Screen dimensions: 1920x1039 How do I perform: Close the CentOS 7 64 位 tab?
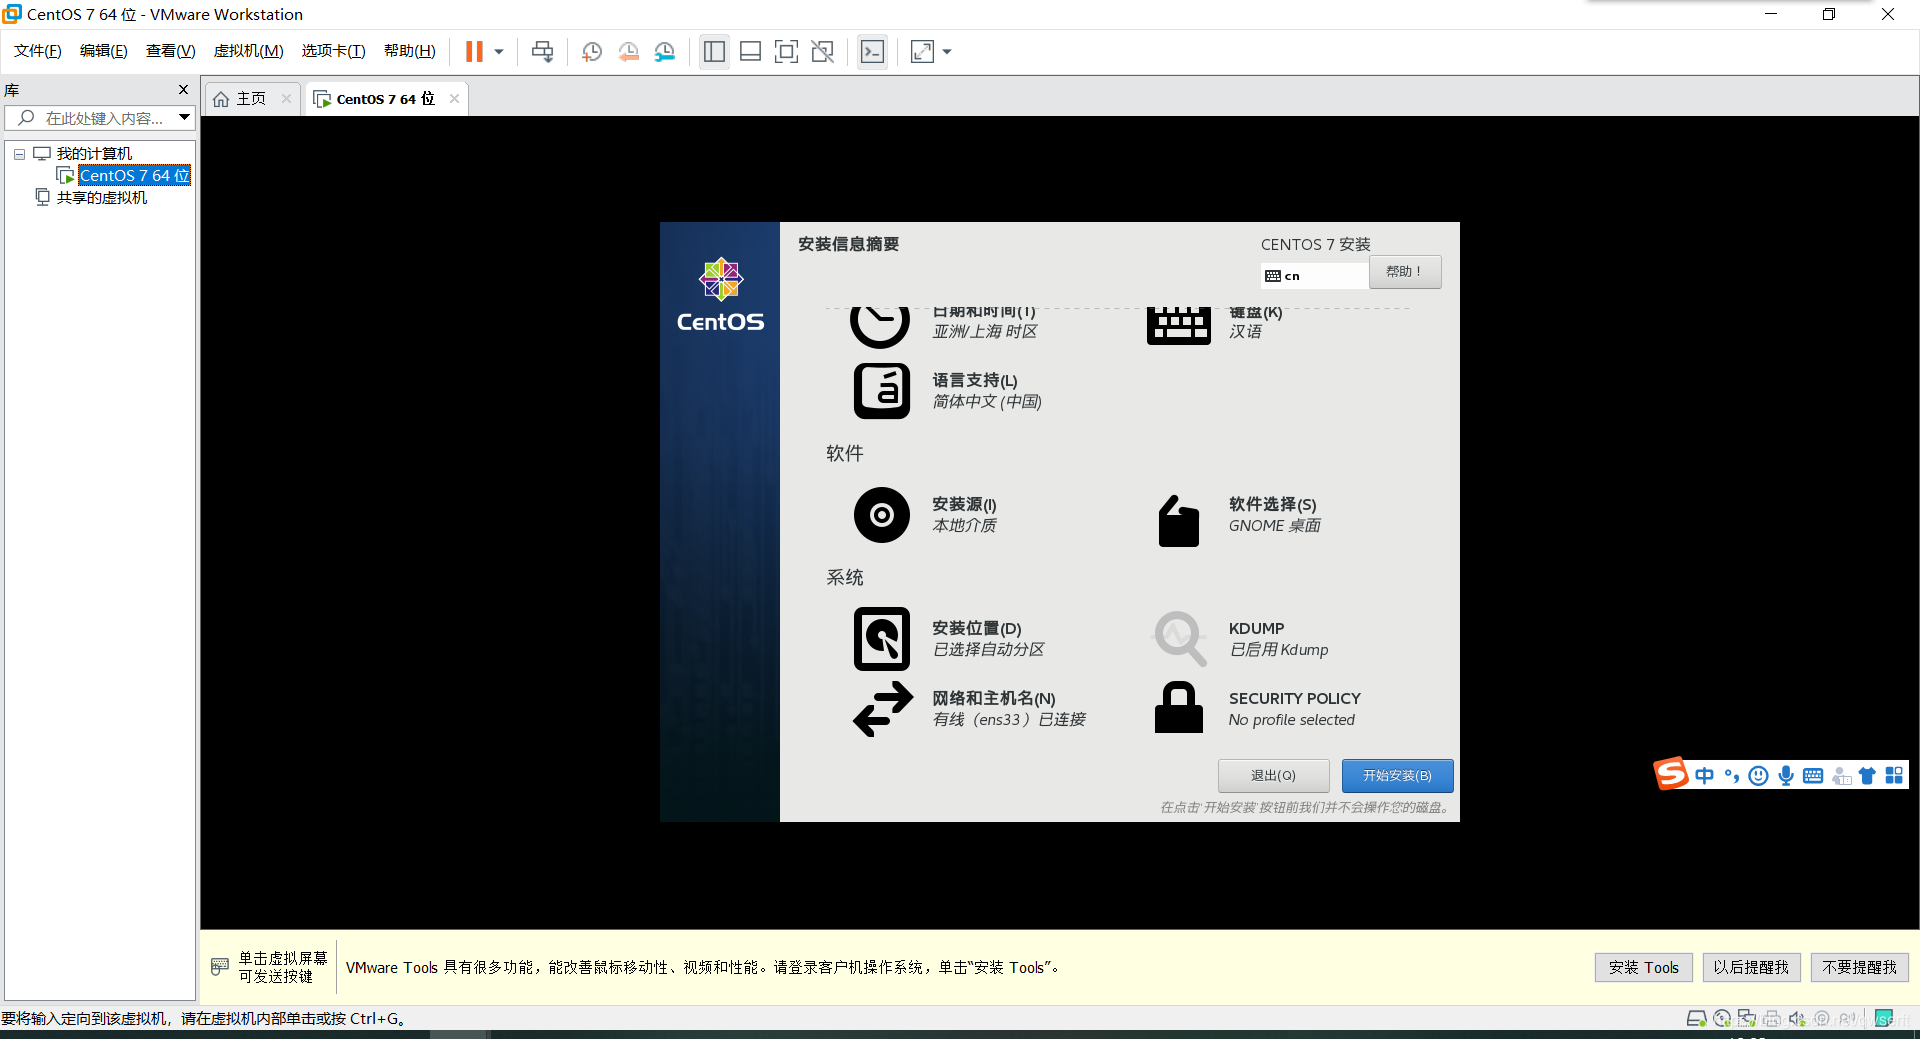tap(455, 98)
